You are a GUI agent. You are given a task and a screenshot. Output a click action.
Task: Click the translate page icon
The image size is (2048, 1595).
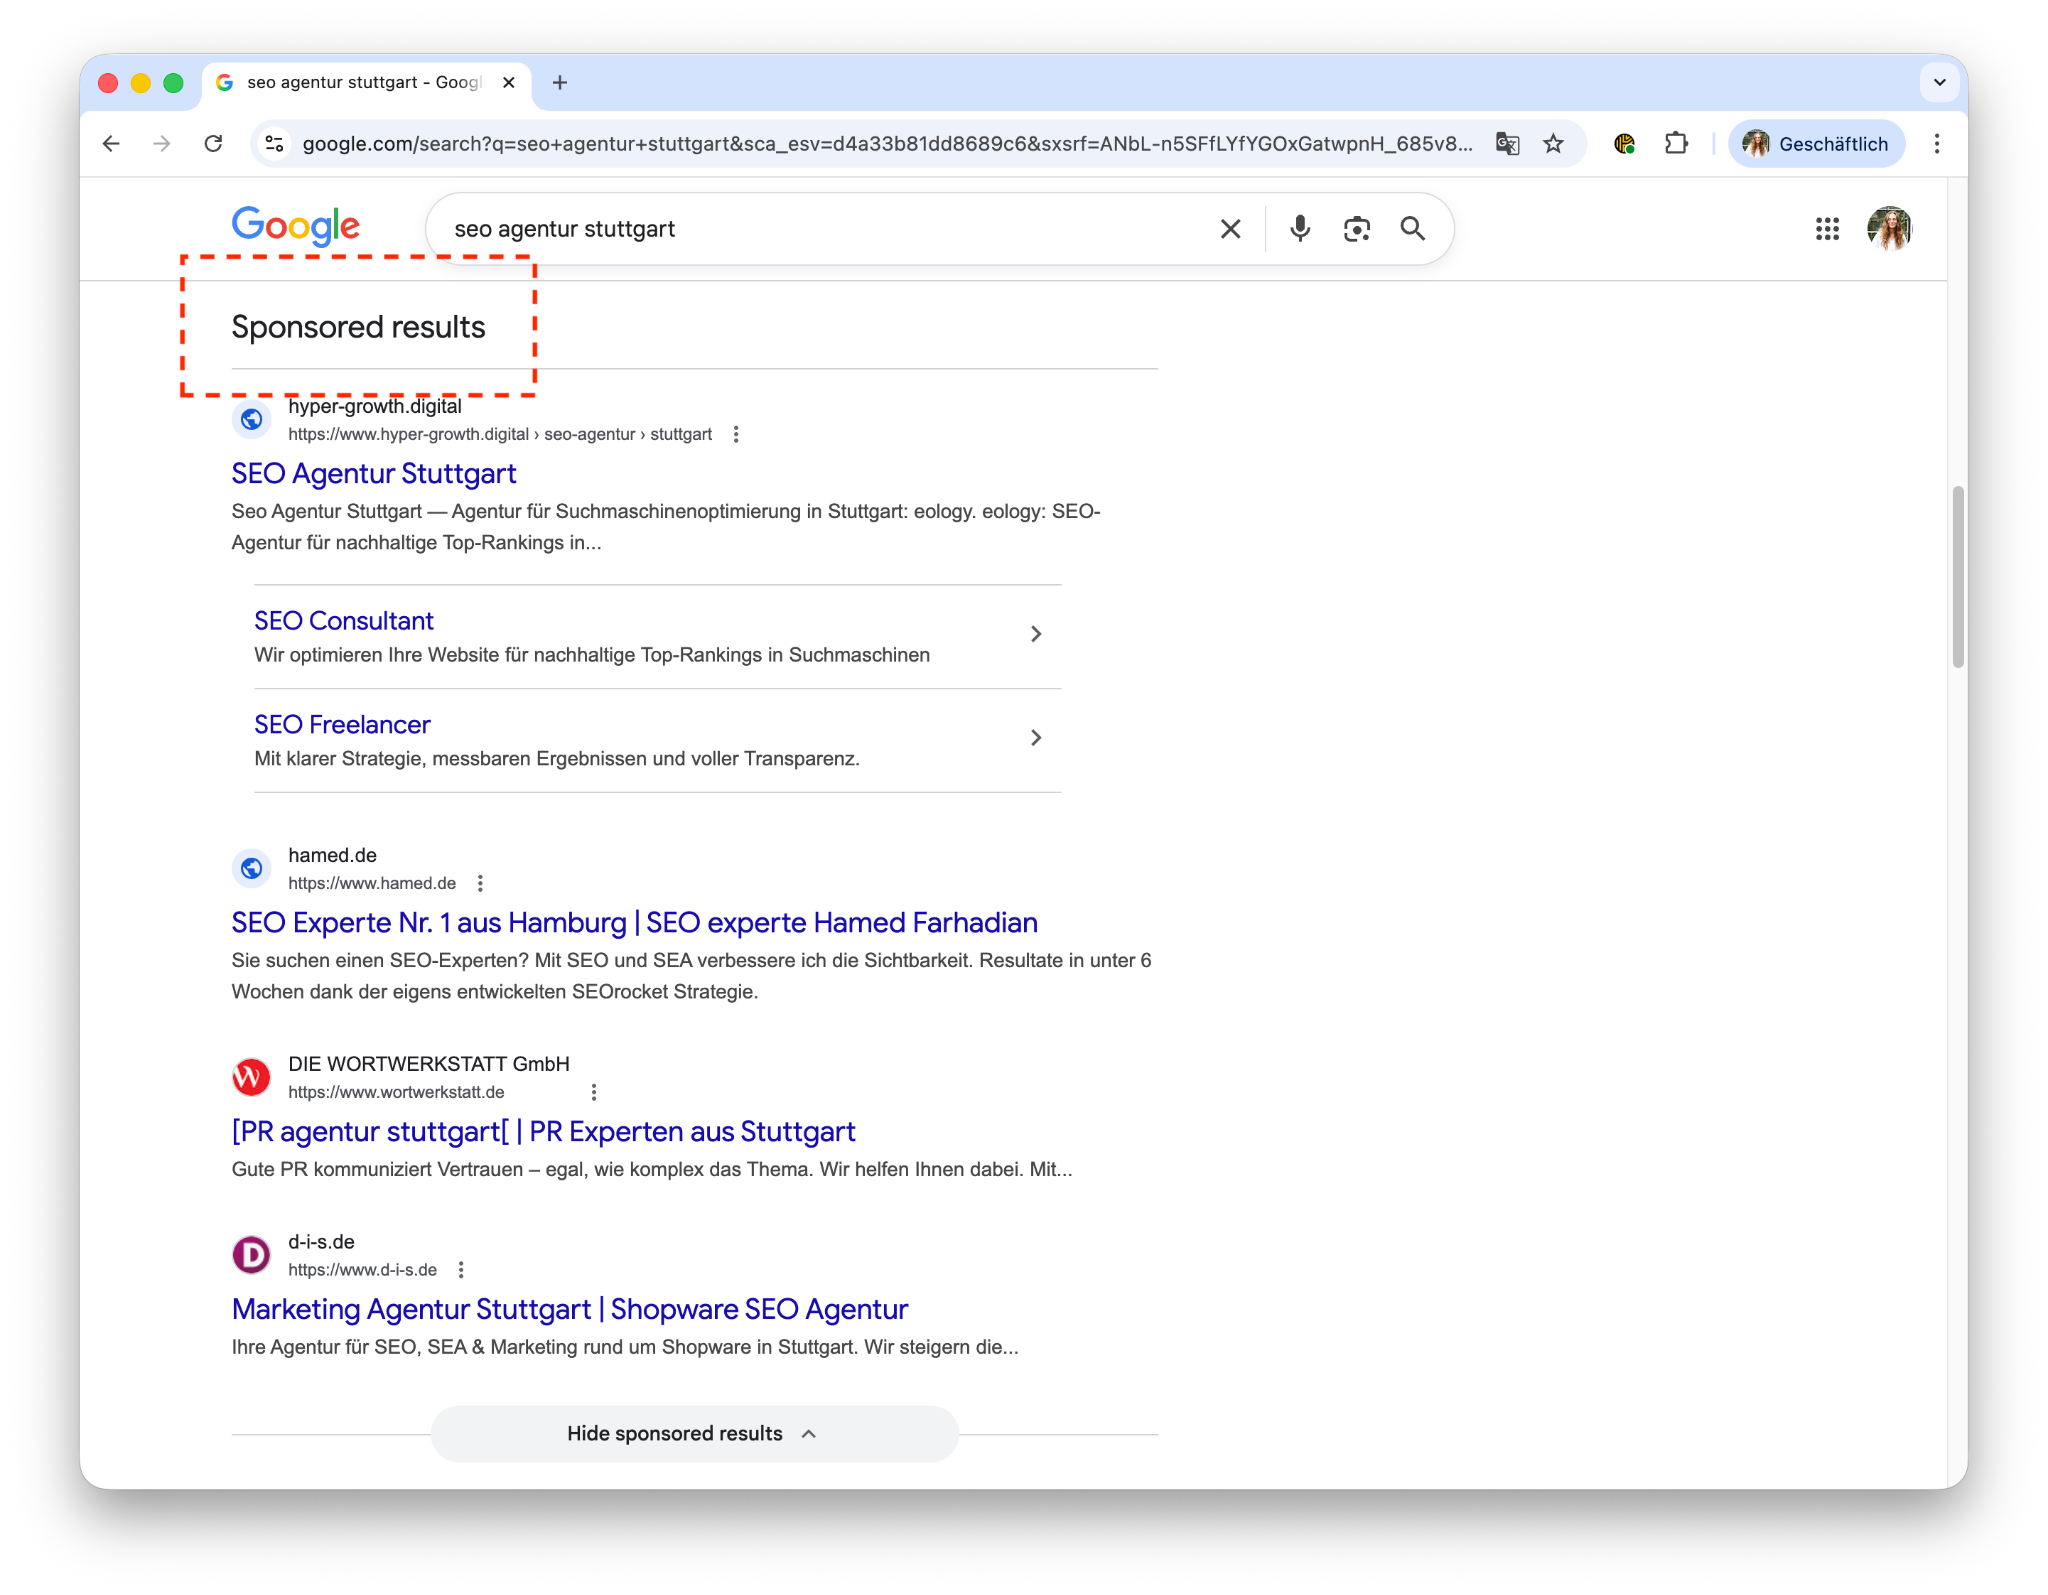click(x=1507, y=144)
